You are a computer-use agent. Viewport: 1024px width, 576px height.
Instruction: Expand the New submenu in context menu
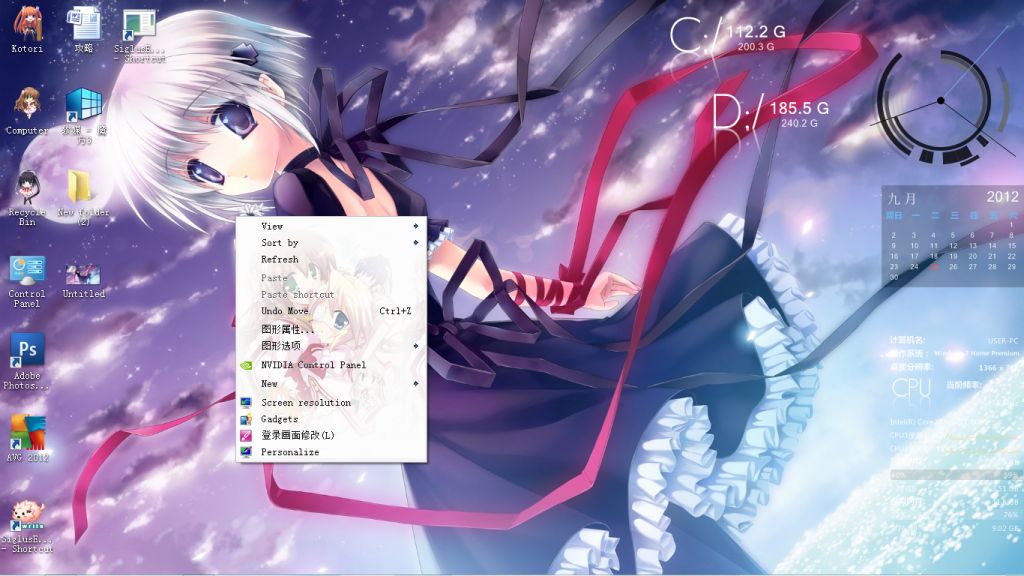point(415,384)
